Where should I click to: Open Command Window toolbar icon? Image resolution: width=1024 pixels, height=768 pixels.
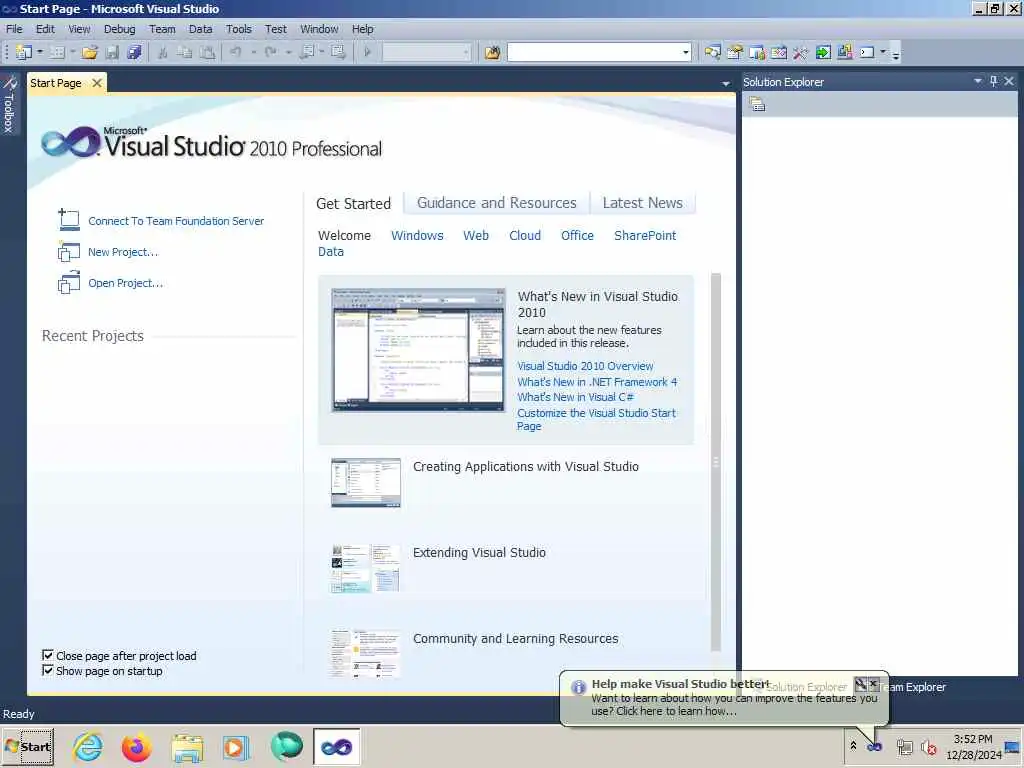[x=867, y=52]
